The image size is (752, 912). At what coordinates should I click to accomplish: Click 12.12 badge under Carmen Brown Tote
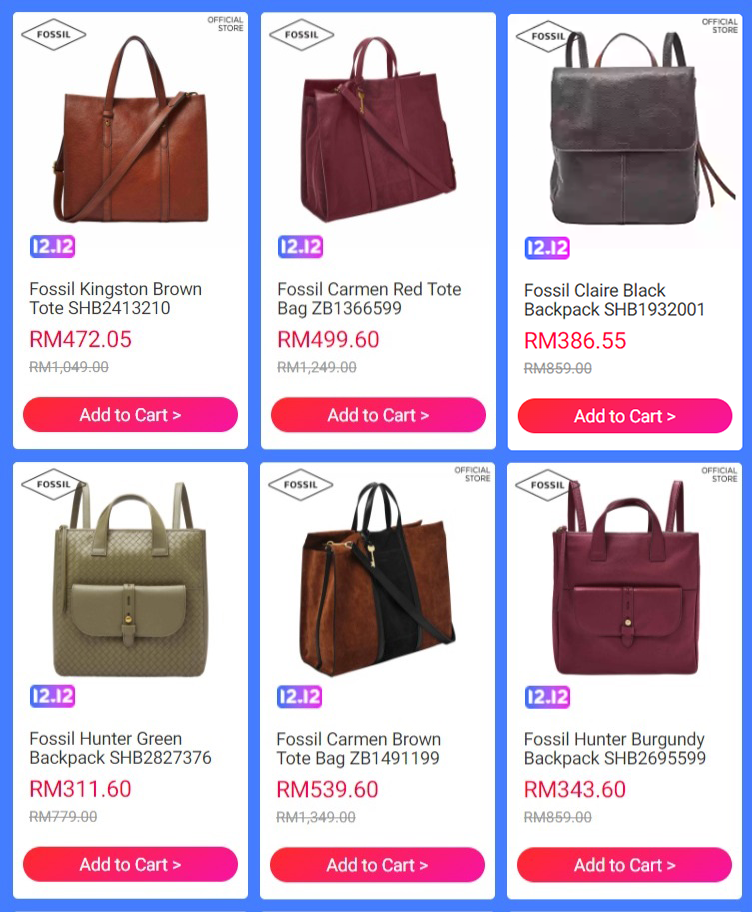click(300, 697)
